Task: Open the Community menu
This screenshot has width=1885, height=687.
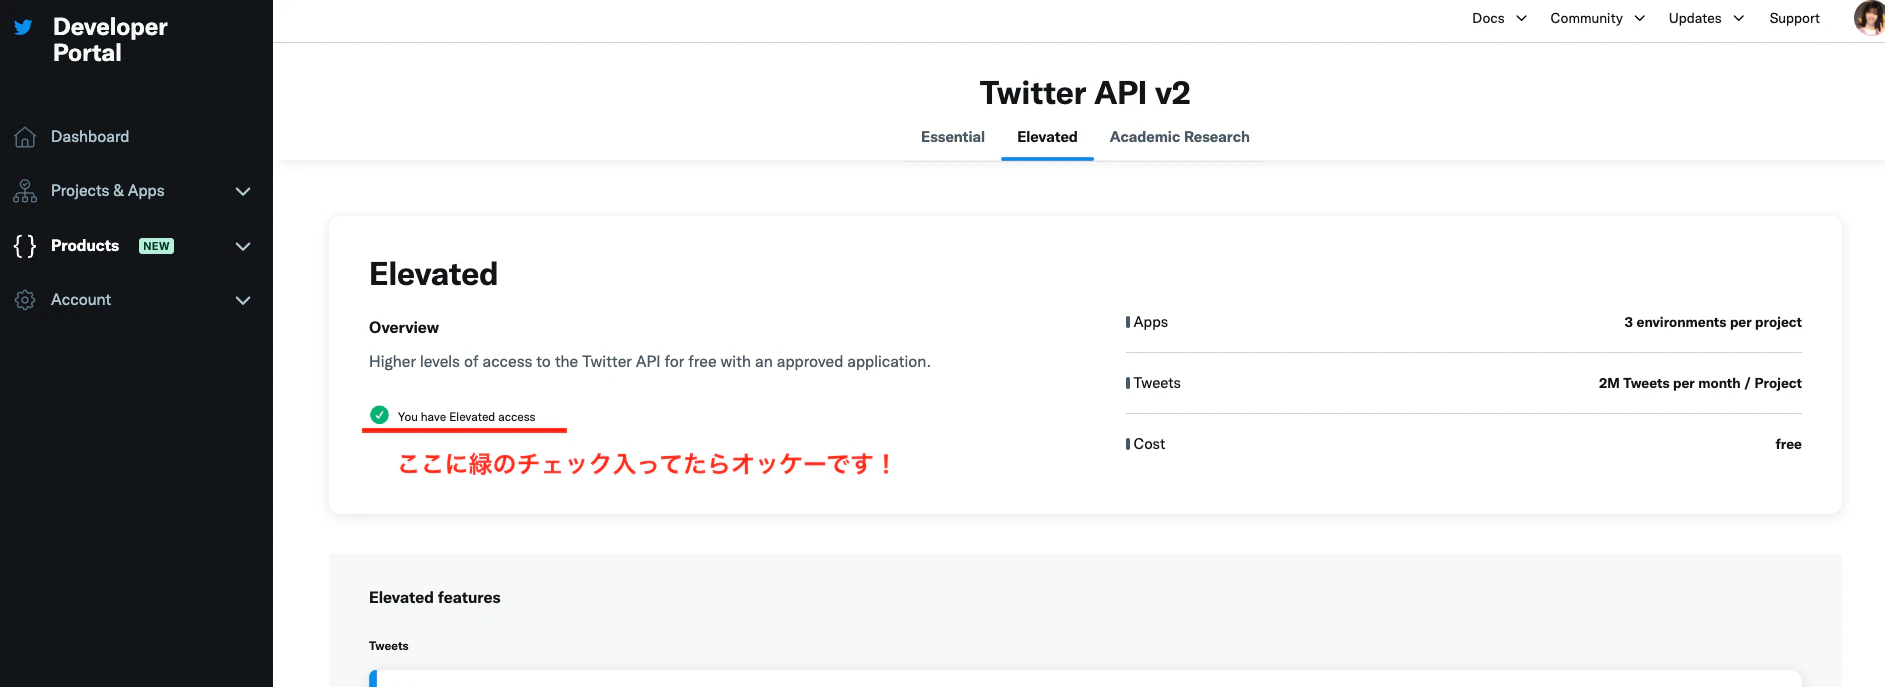Action: pos(1586,18)
